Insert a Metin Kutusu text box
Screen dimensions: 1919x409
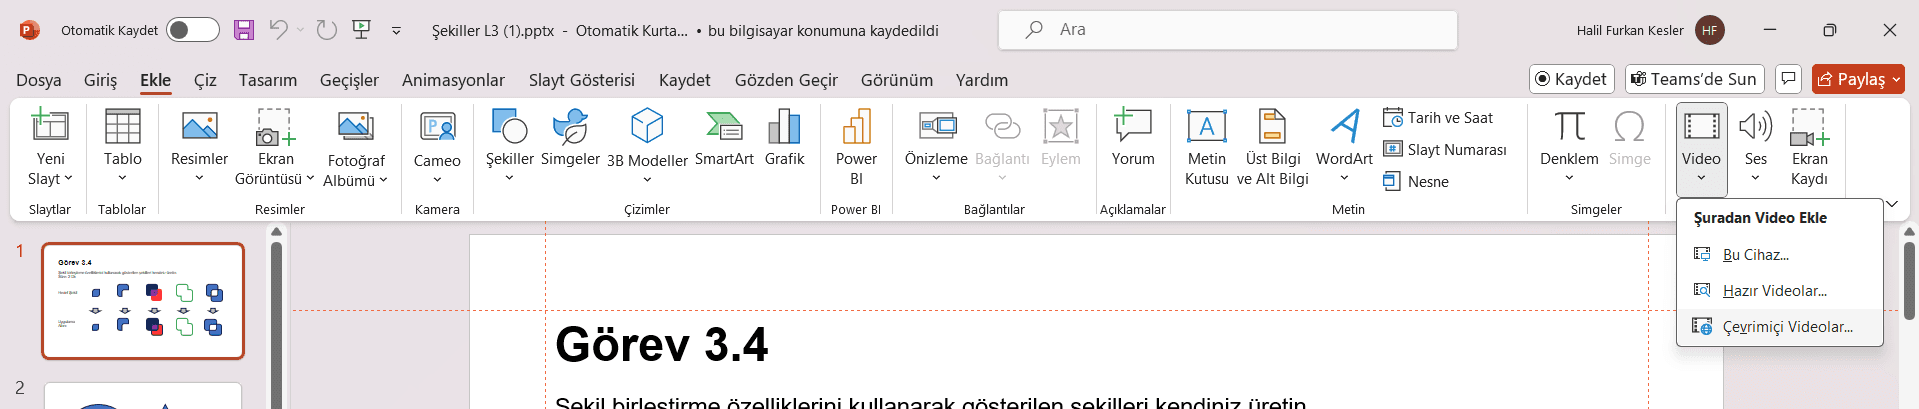click(1206, 147)
